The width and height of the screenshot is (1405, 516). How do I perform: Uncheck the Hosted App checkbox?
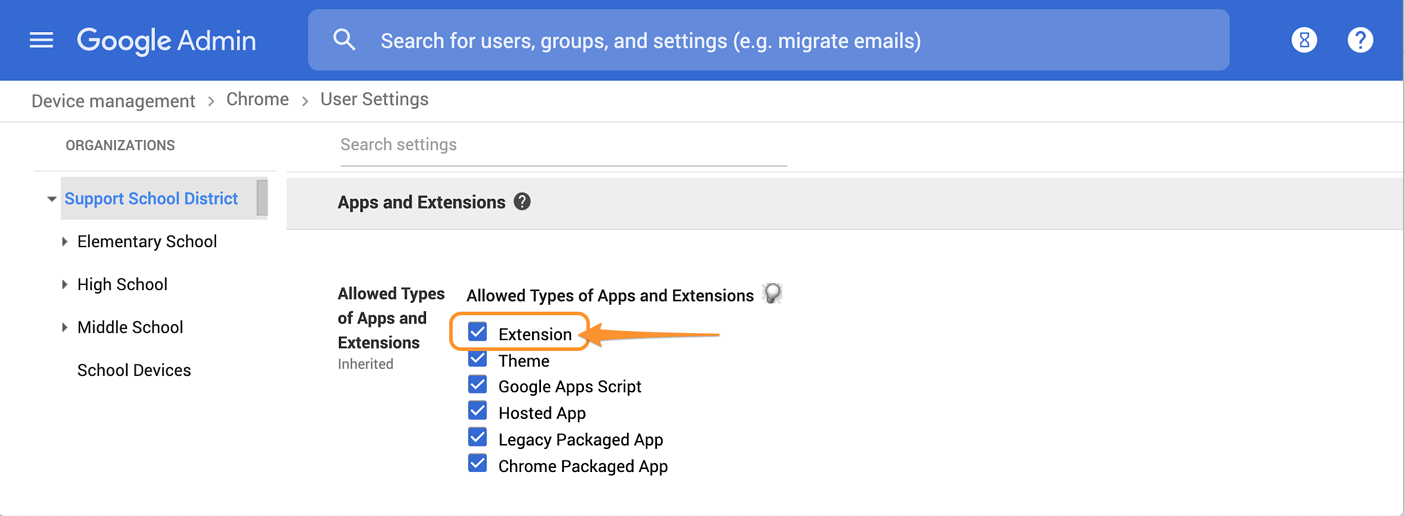pos(478,411)
